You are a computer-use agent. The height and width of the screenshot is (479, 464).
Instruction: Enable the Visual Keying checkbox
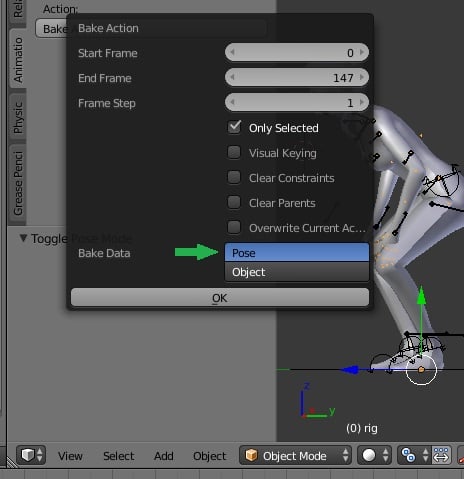(234, 152)
